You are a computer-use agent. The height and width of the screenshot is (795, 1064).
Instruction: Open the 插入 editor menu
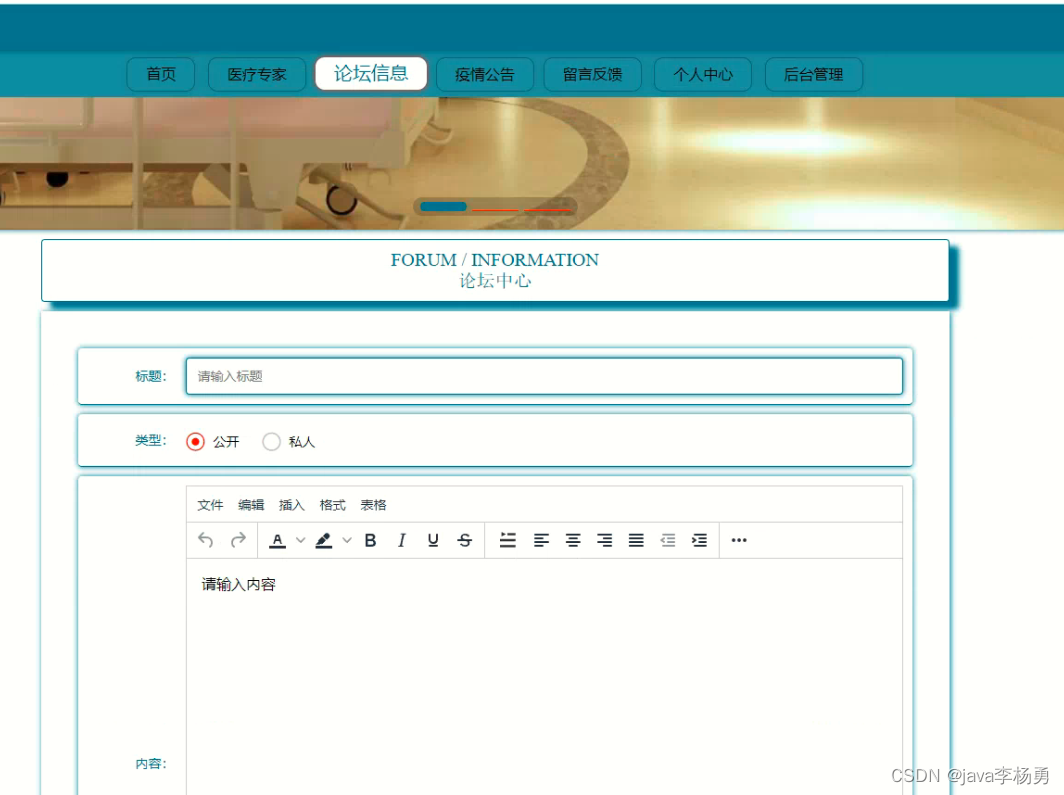292,505
